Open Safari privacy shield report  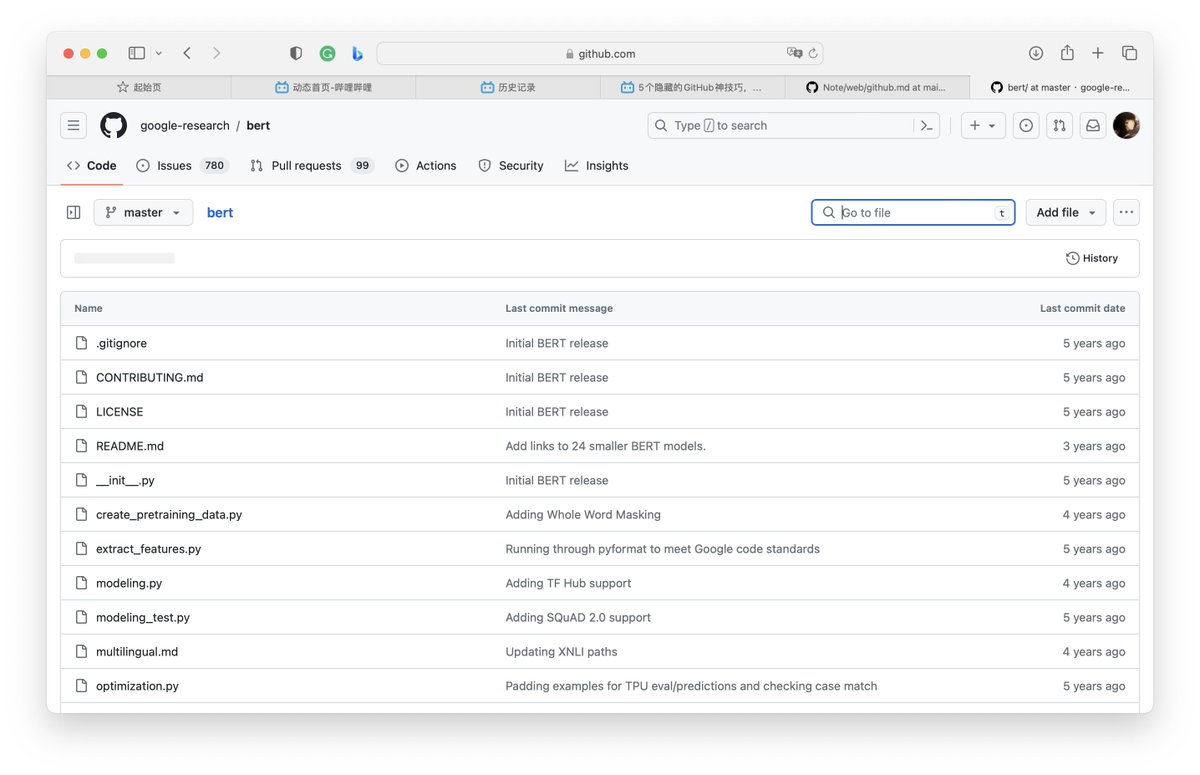pos(296,53)
